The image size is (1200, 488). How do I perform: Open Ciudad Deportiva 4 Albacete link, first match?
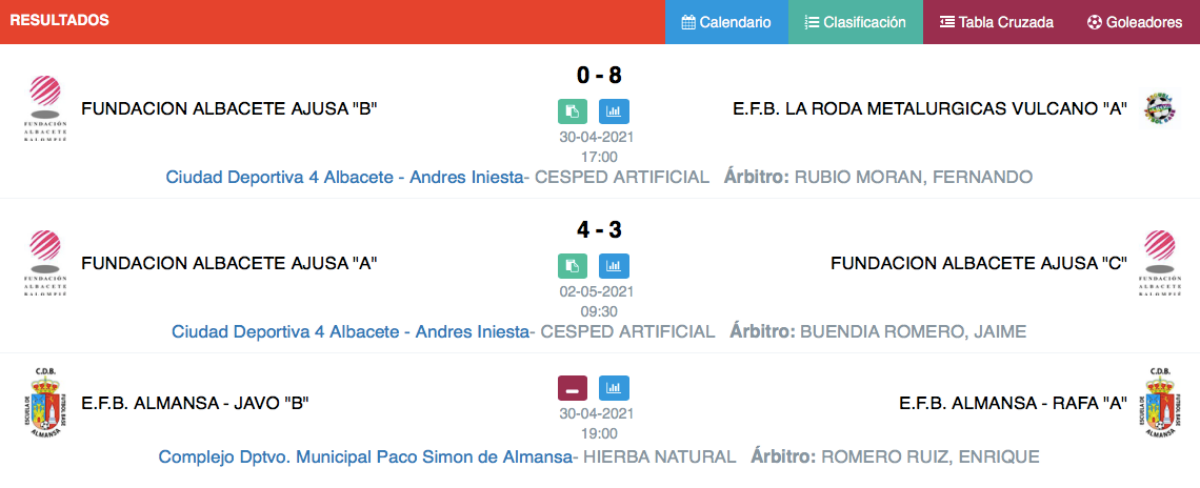coord(345,177)
